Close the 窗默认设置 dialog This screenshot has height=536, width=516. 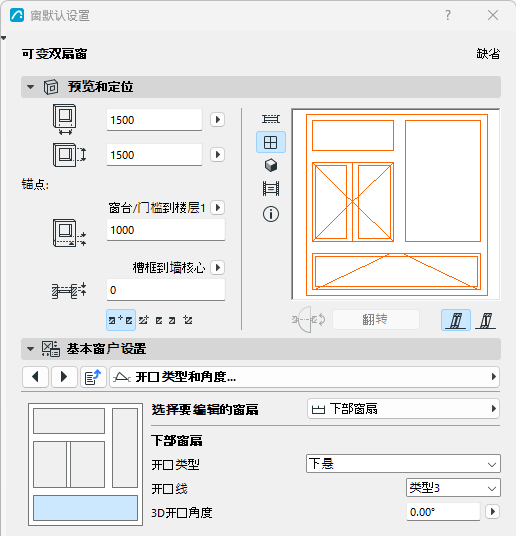pyautogui.click(x=493, y=15)
